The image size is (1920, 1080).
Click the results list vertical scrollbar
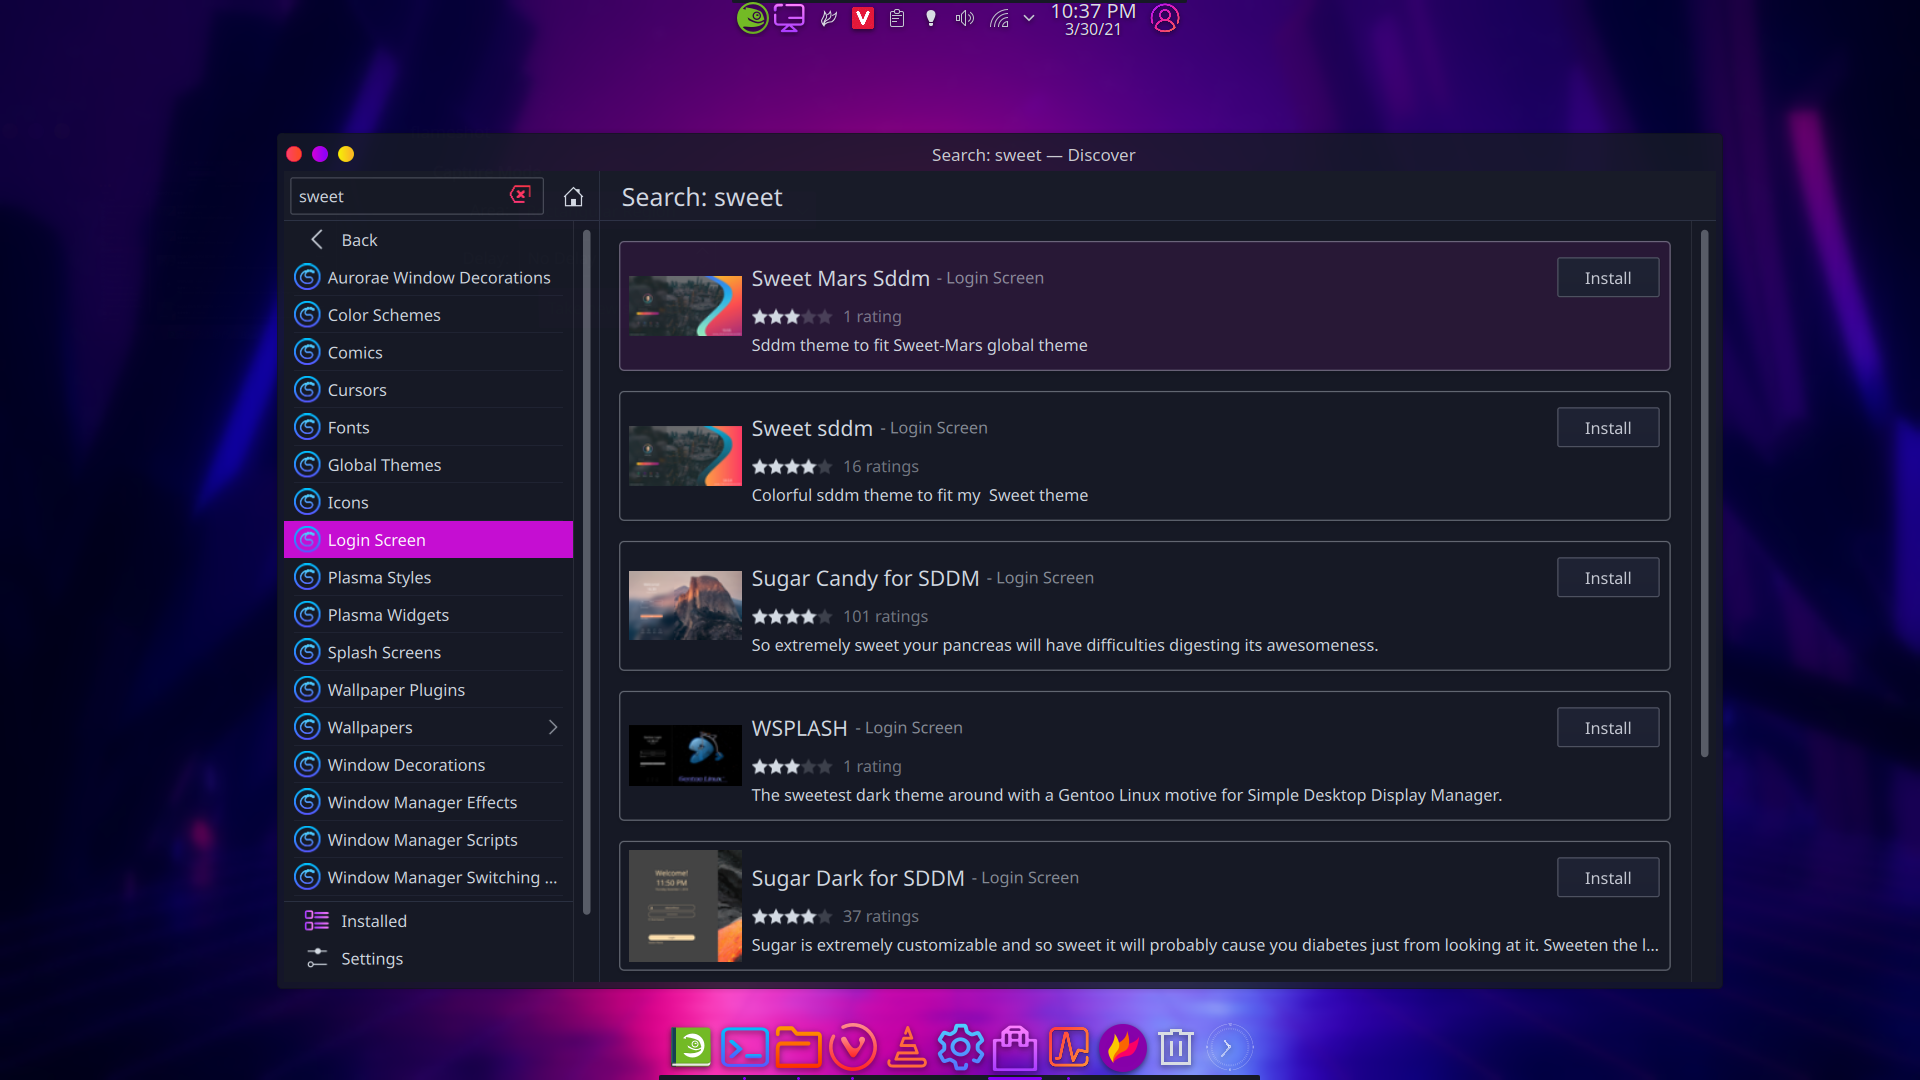click(x=1704, y=494)
